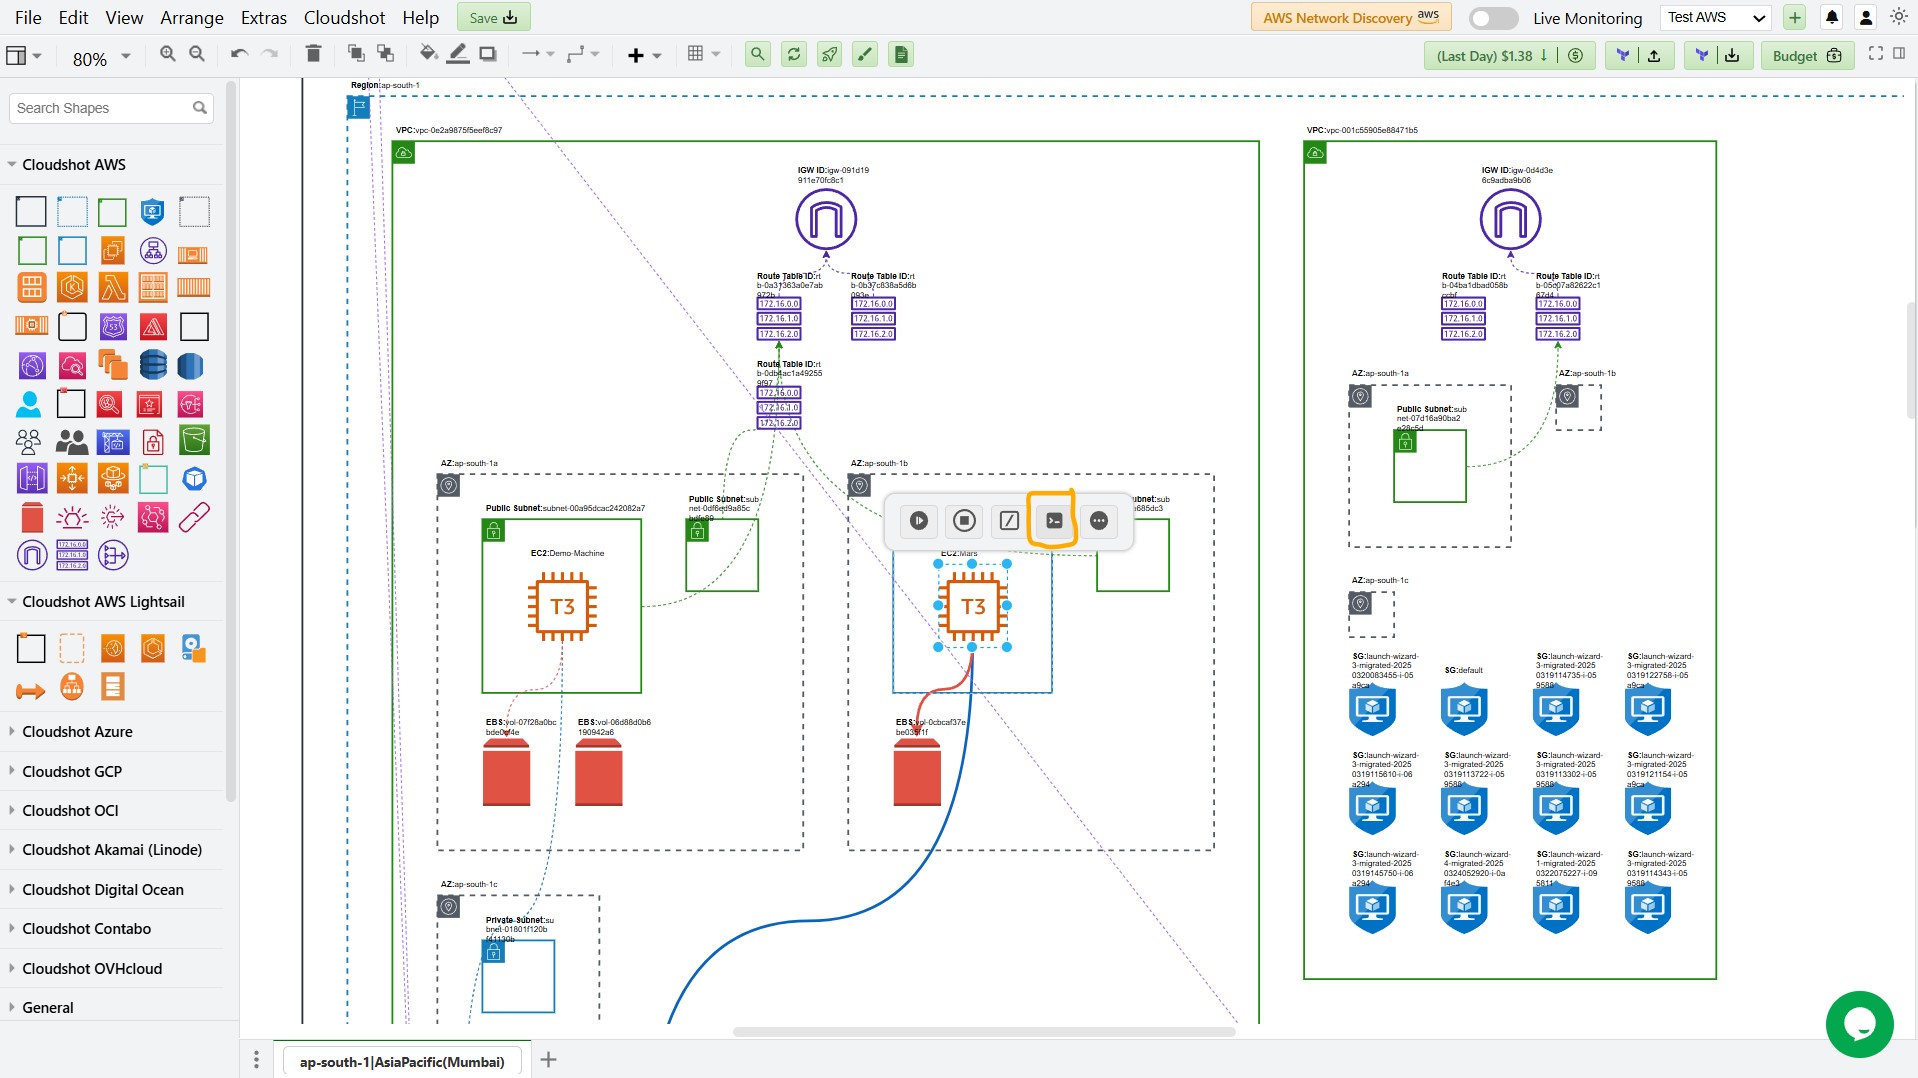Click the Zoom In magnifier icon

[168, 54]
